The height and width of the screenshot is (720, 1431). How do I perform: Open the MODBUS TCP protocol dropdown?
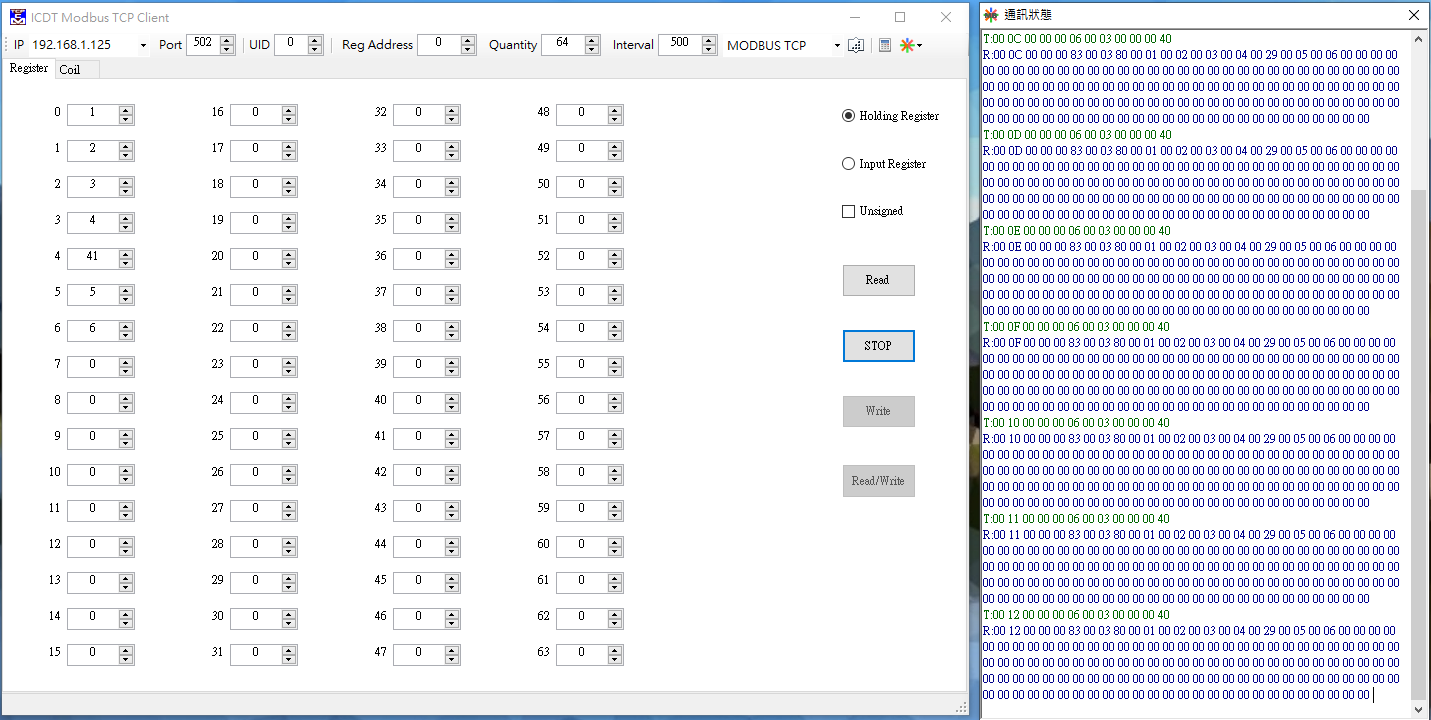click(837, 46)
